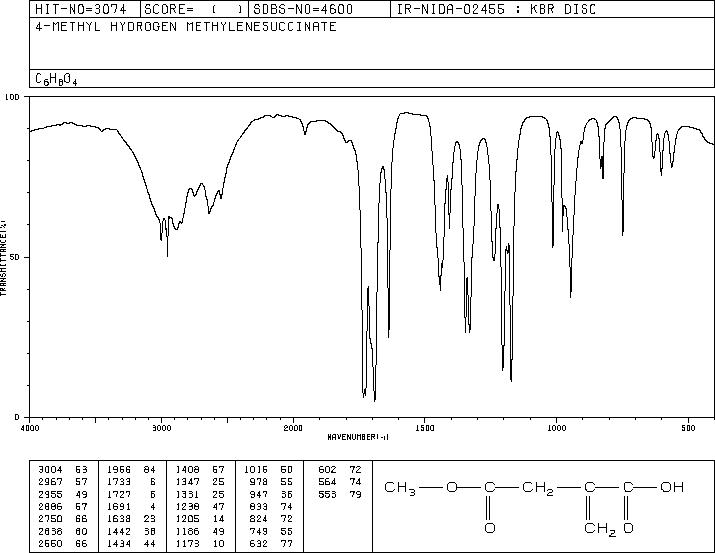Click the 500 wavenumber axis label
This screenshot has width=715, height=553.
(689, 428)
